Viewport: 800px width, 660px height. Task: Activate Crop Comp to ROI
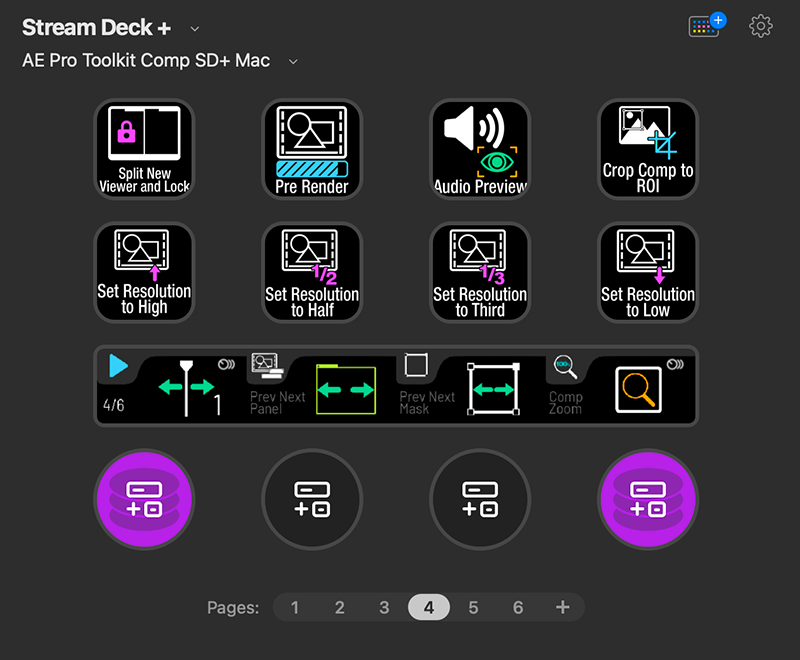[647, 149]
